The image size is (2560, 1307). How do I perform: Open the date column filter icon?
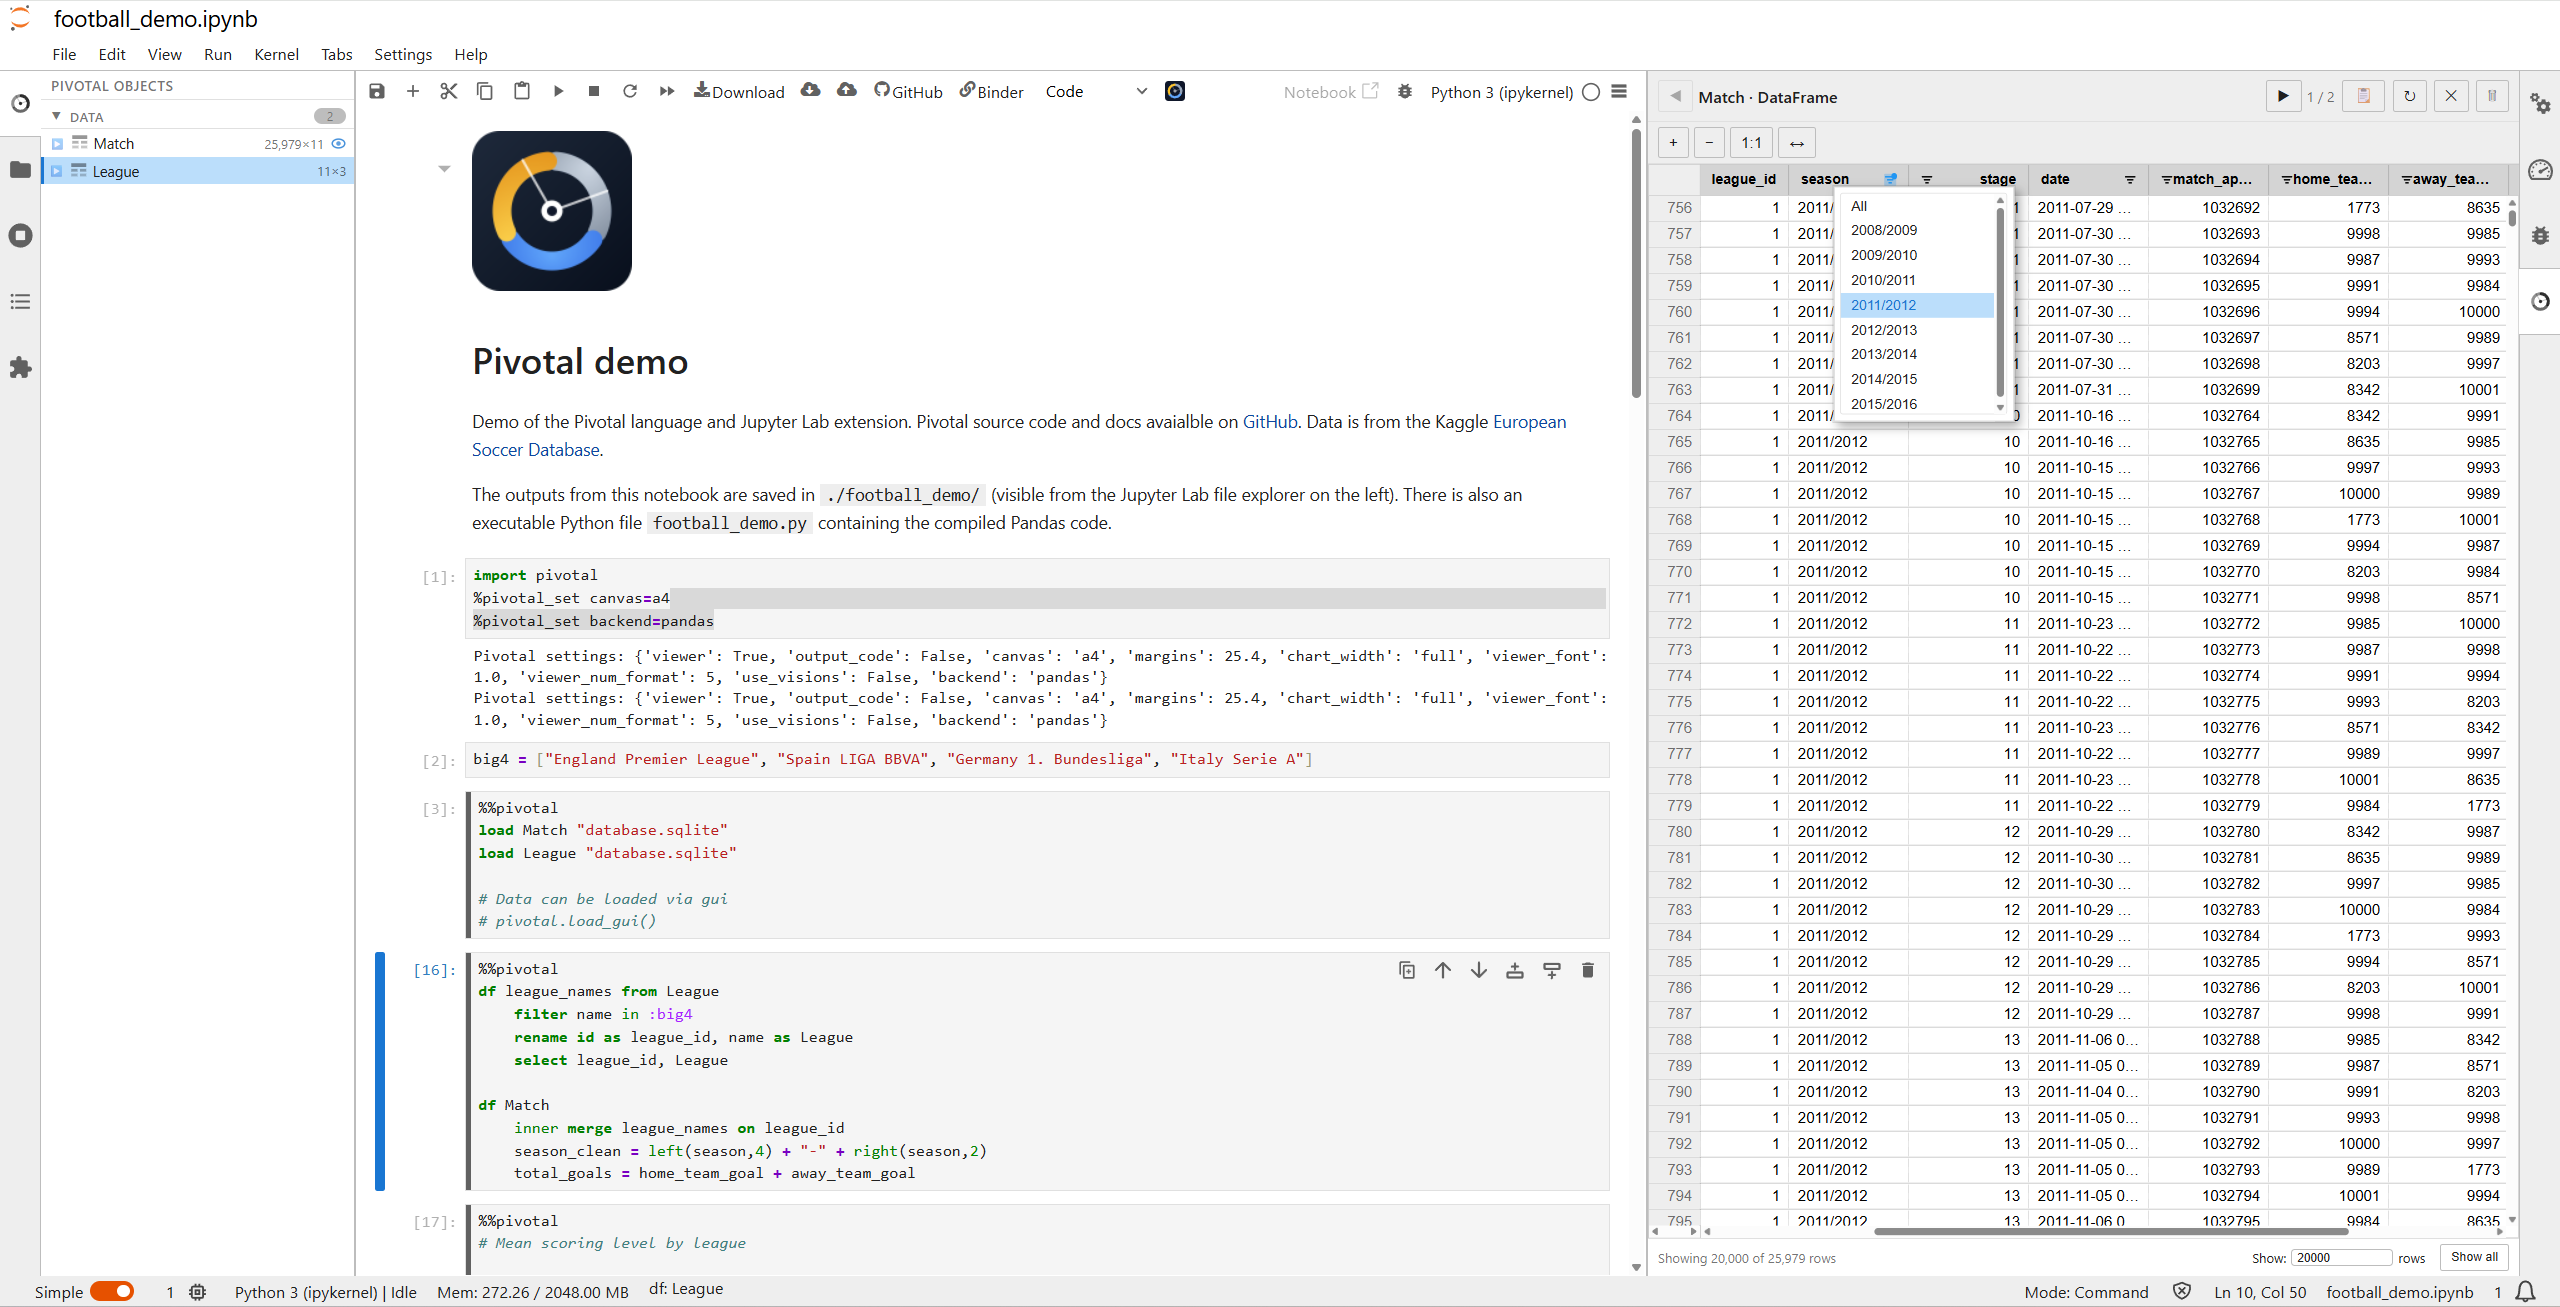[x=2130, y=179]
